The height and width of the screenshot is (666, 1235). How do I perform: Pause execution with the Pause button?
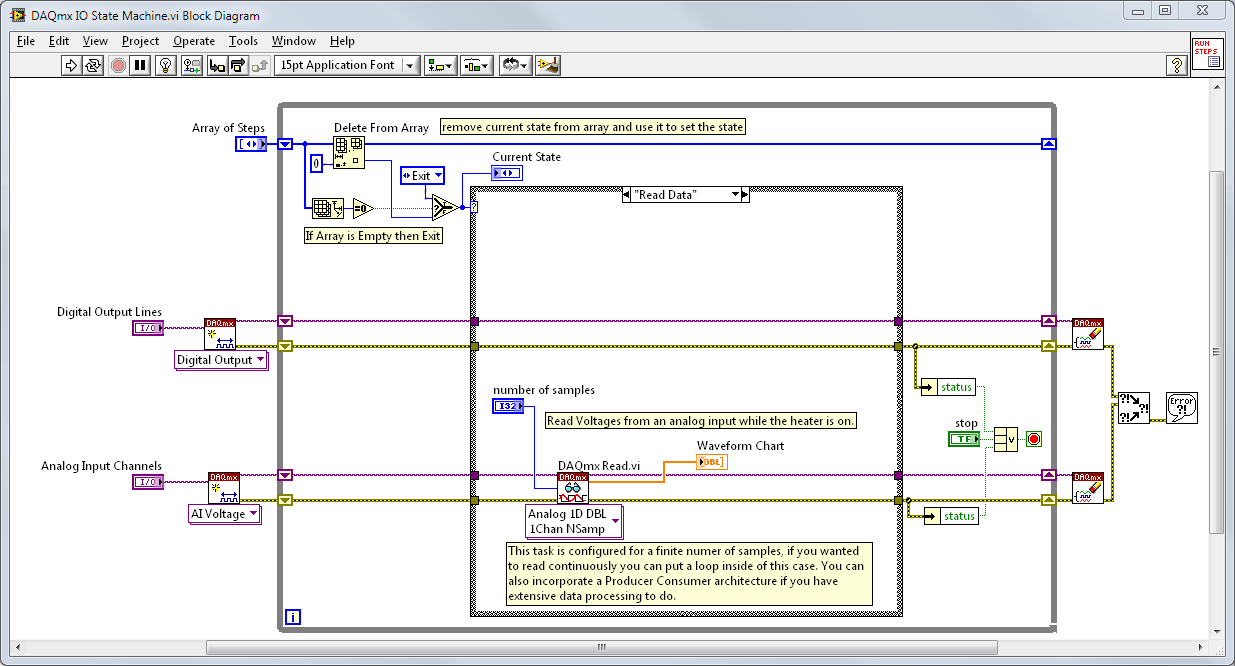[141, 65]
